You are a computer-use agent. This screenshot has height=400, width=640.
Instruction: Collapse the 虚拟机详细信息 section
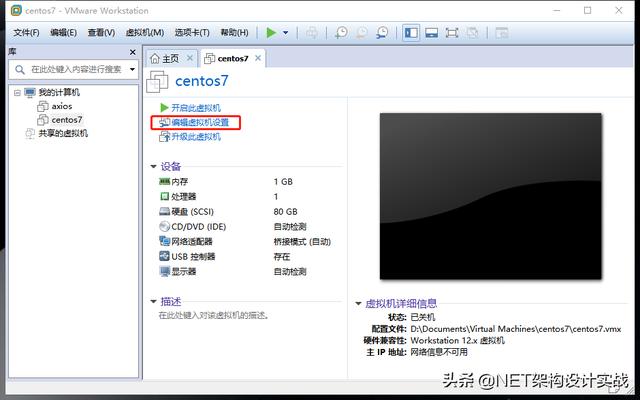coord(358,304)
